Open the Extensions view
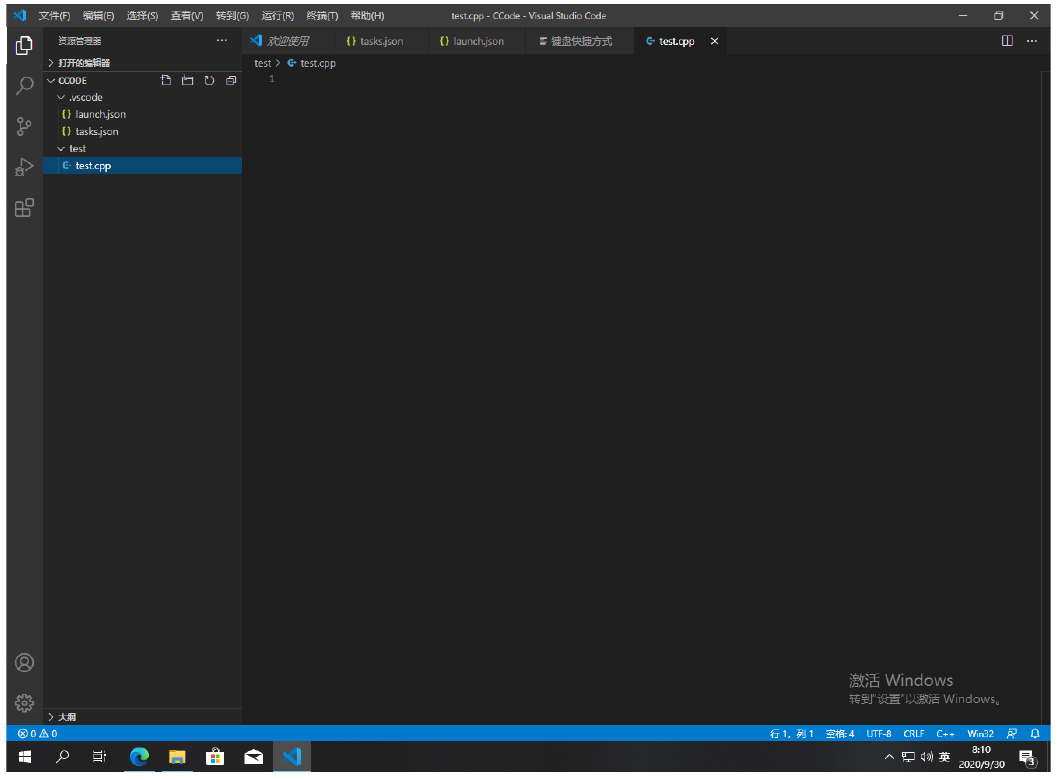Viewport: 1058px width, 780px height. coord(25,208)
